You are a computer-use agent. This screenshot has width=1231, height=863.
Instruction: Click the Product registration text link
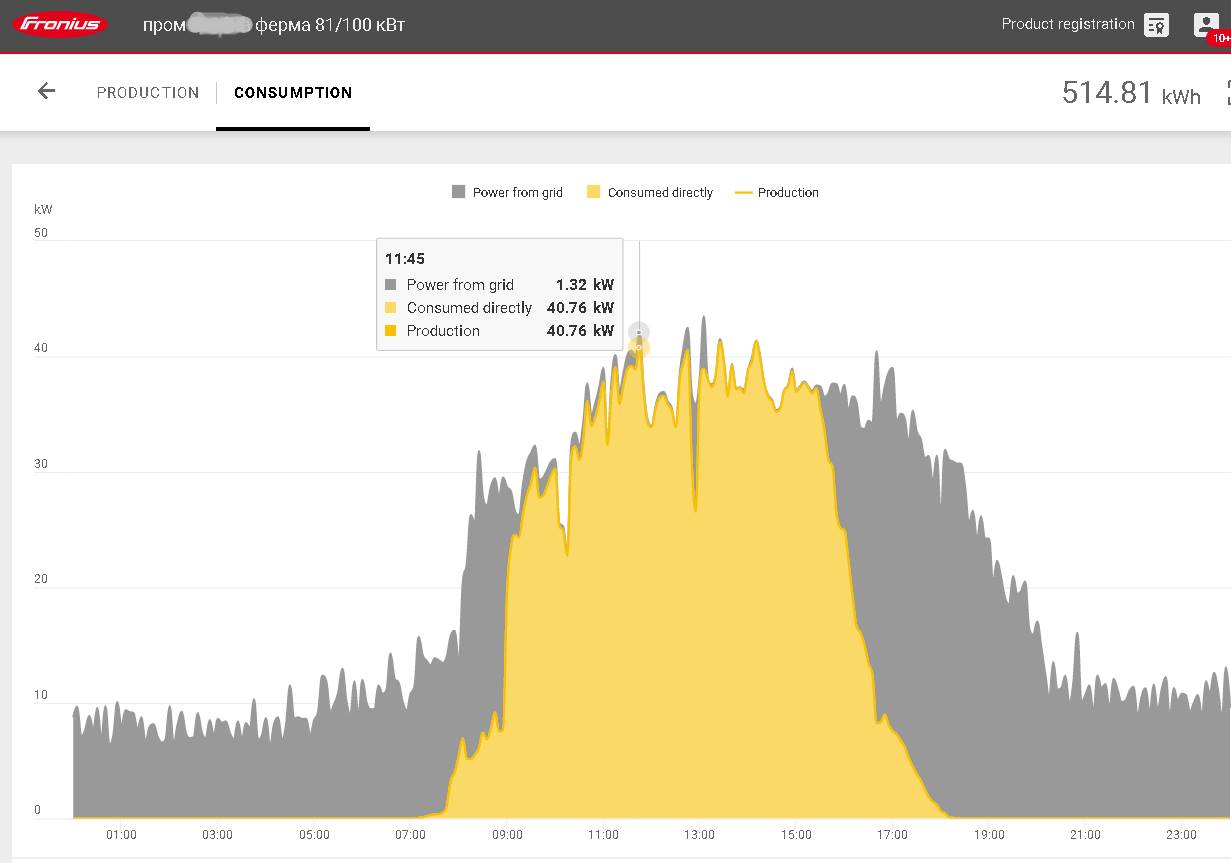click(1067, 24)
